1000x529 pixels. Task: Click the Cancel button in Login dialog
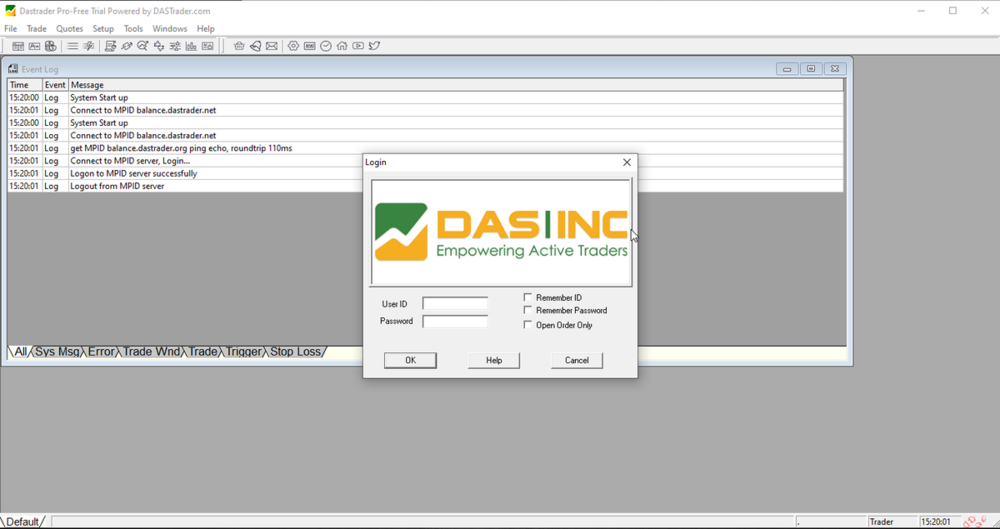pos(576,361)
